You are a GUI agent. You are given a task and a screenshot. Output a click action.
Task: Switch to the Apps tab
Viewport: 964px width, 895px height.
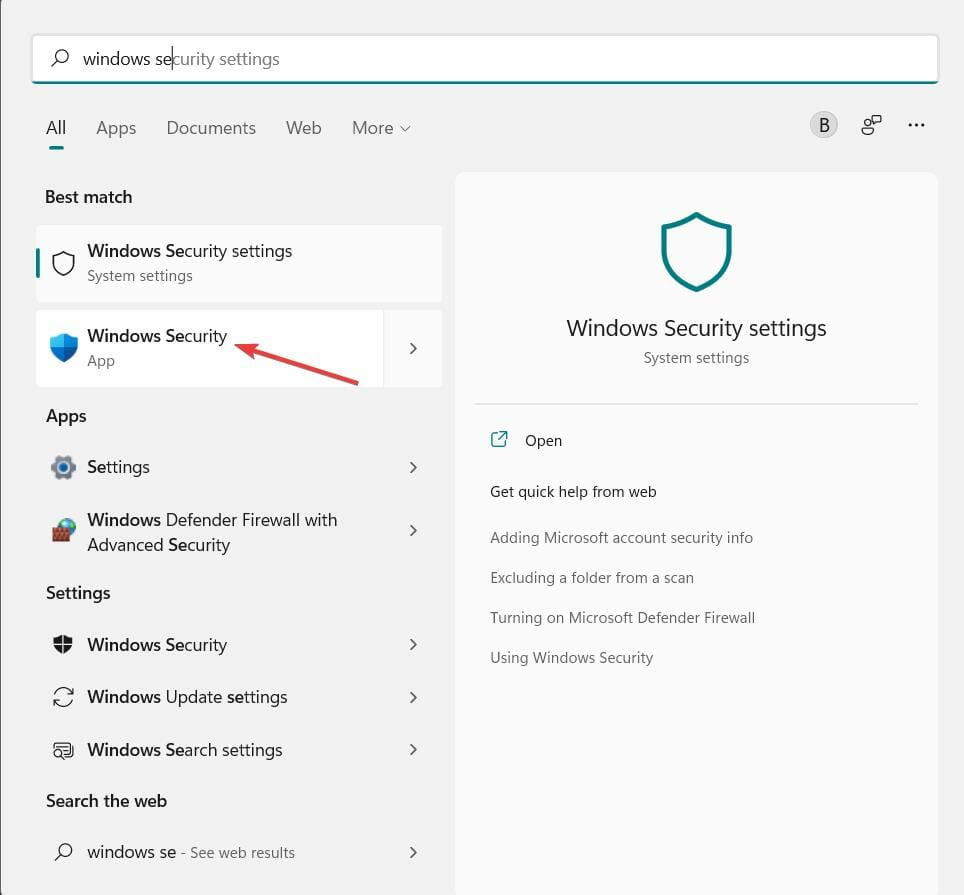[116, 128]
